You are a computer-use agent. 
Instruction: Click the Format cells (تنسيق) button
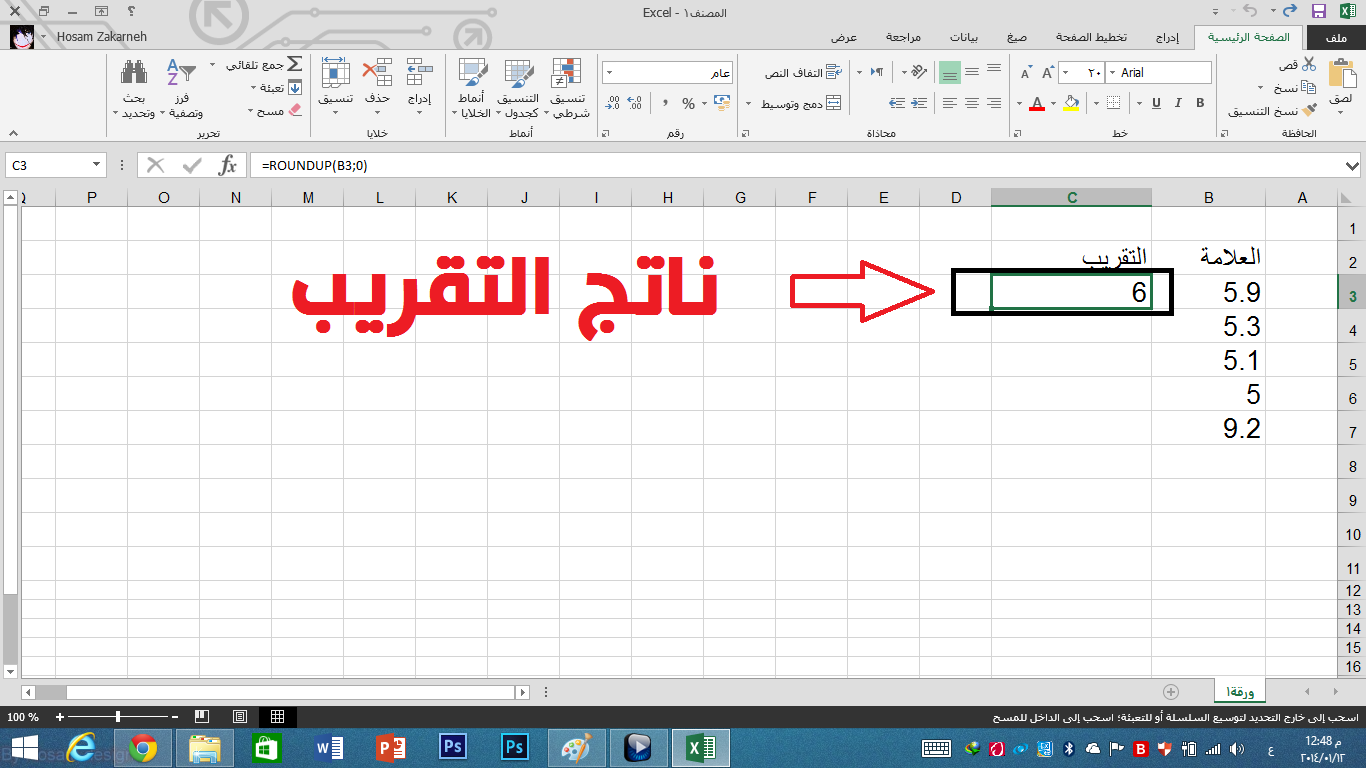335,83
